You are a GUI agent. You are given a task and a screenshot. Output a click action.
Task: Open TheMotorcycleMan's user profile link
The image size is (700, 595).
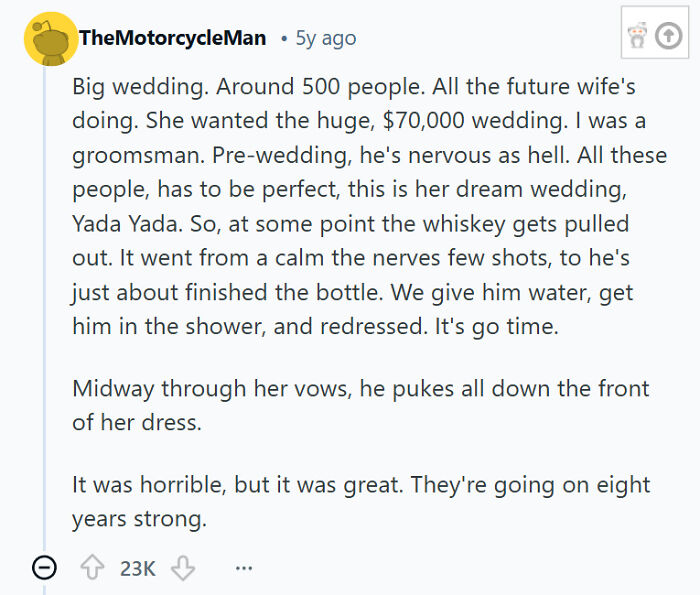pos(172,38)
